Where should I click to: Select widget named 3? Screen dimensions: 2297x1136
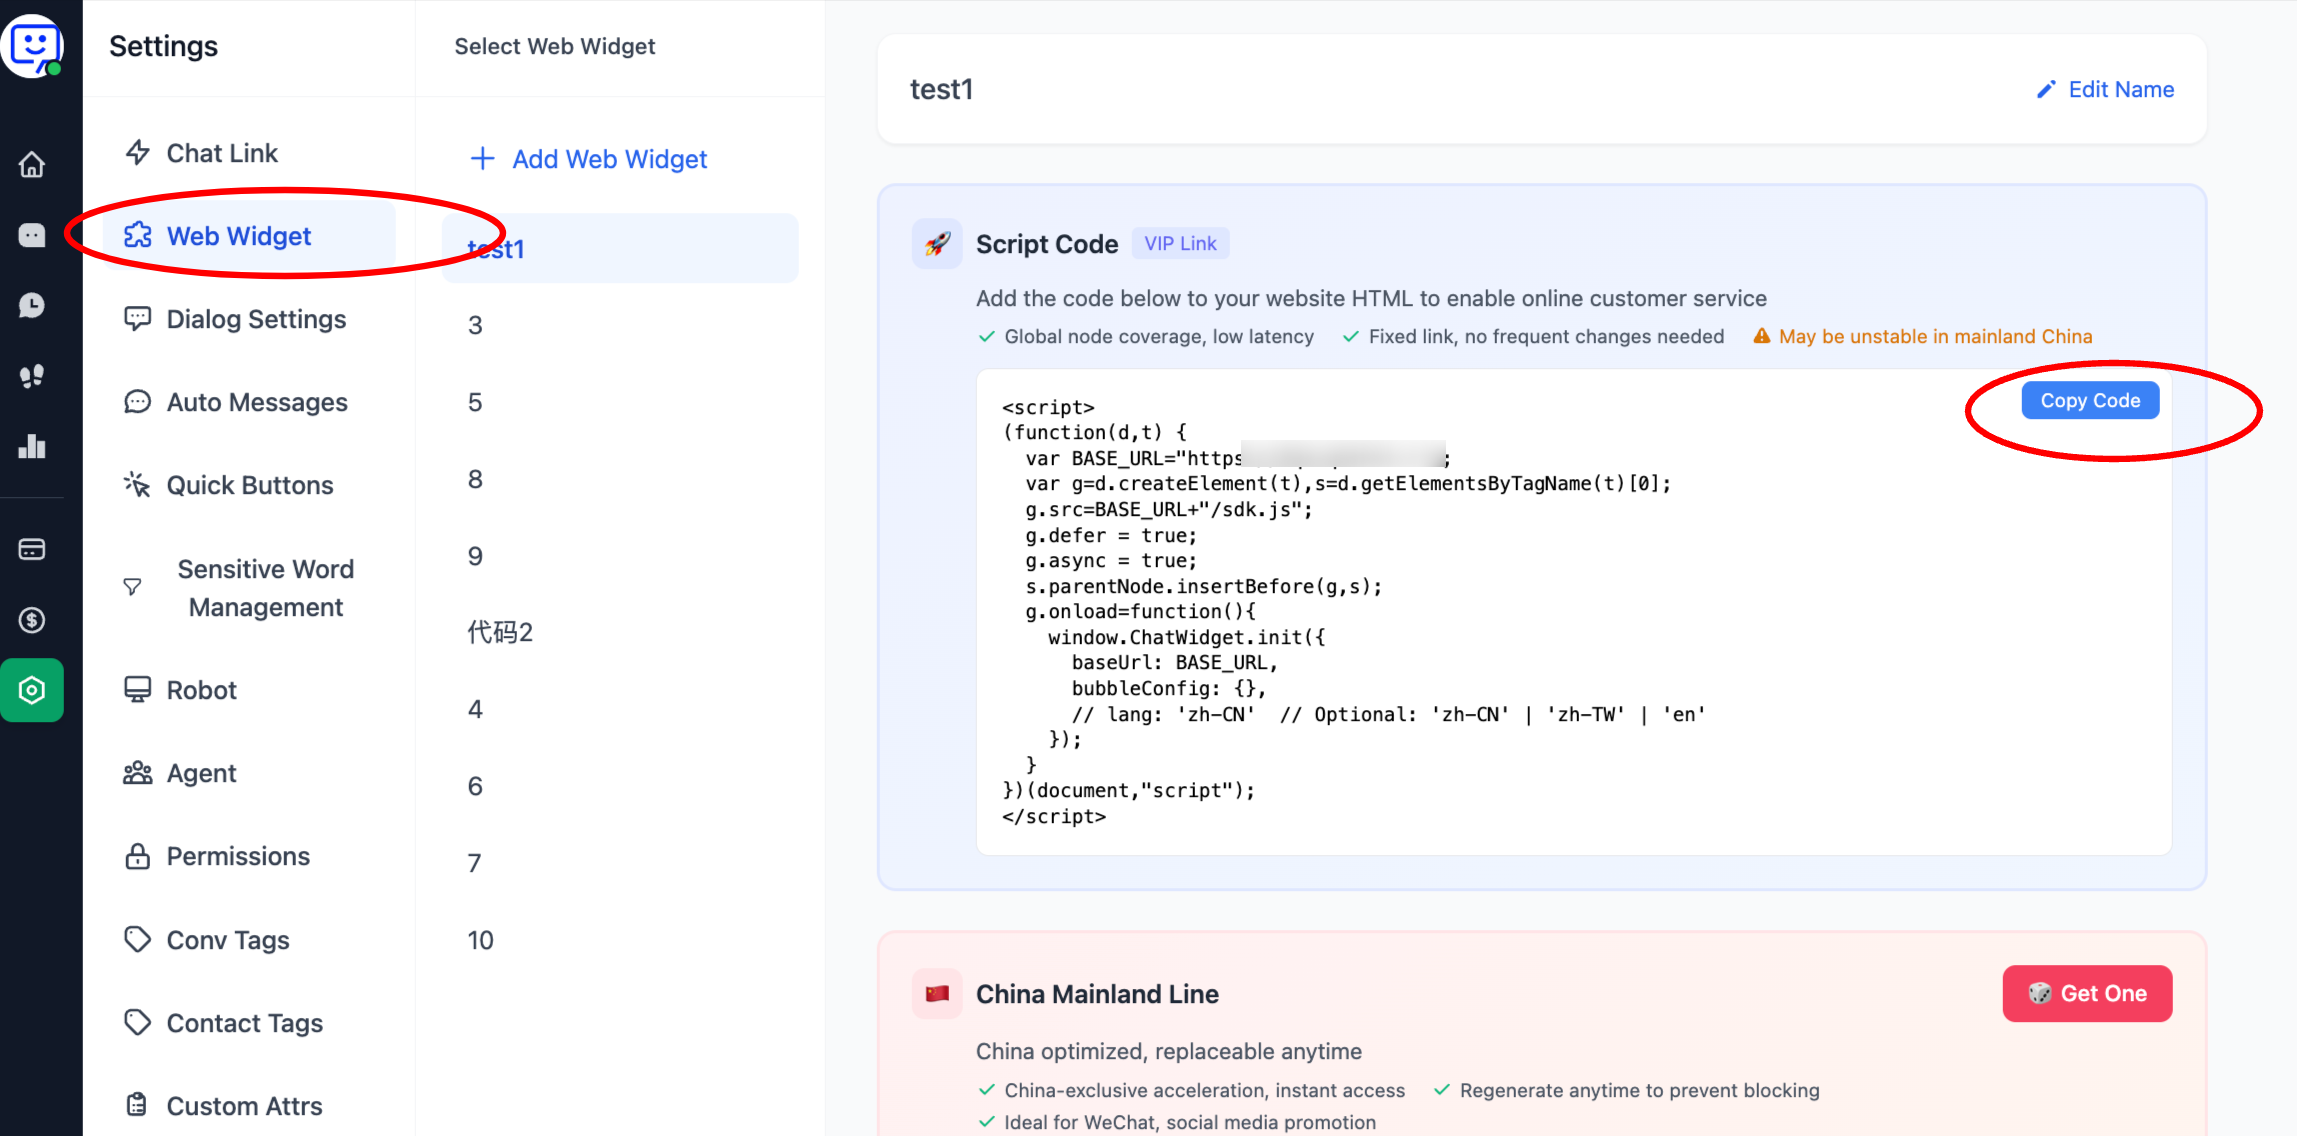pyautogui.click(x=620, y=325)
